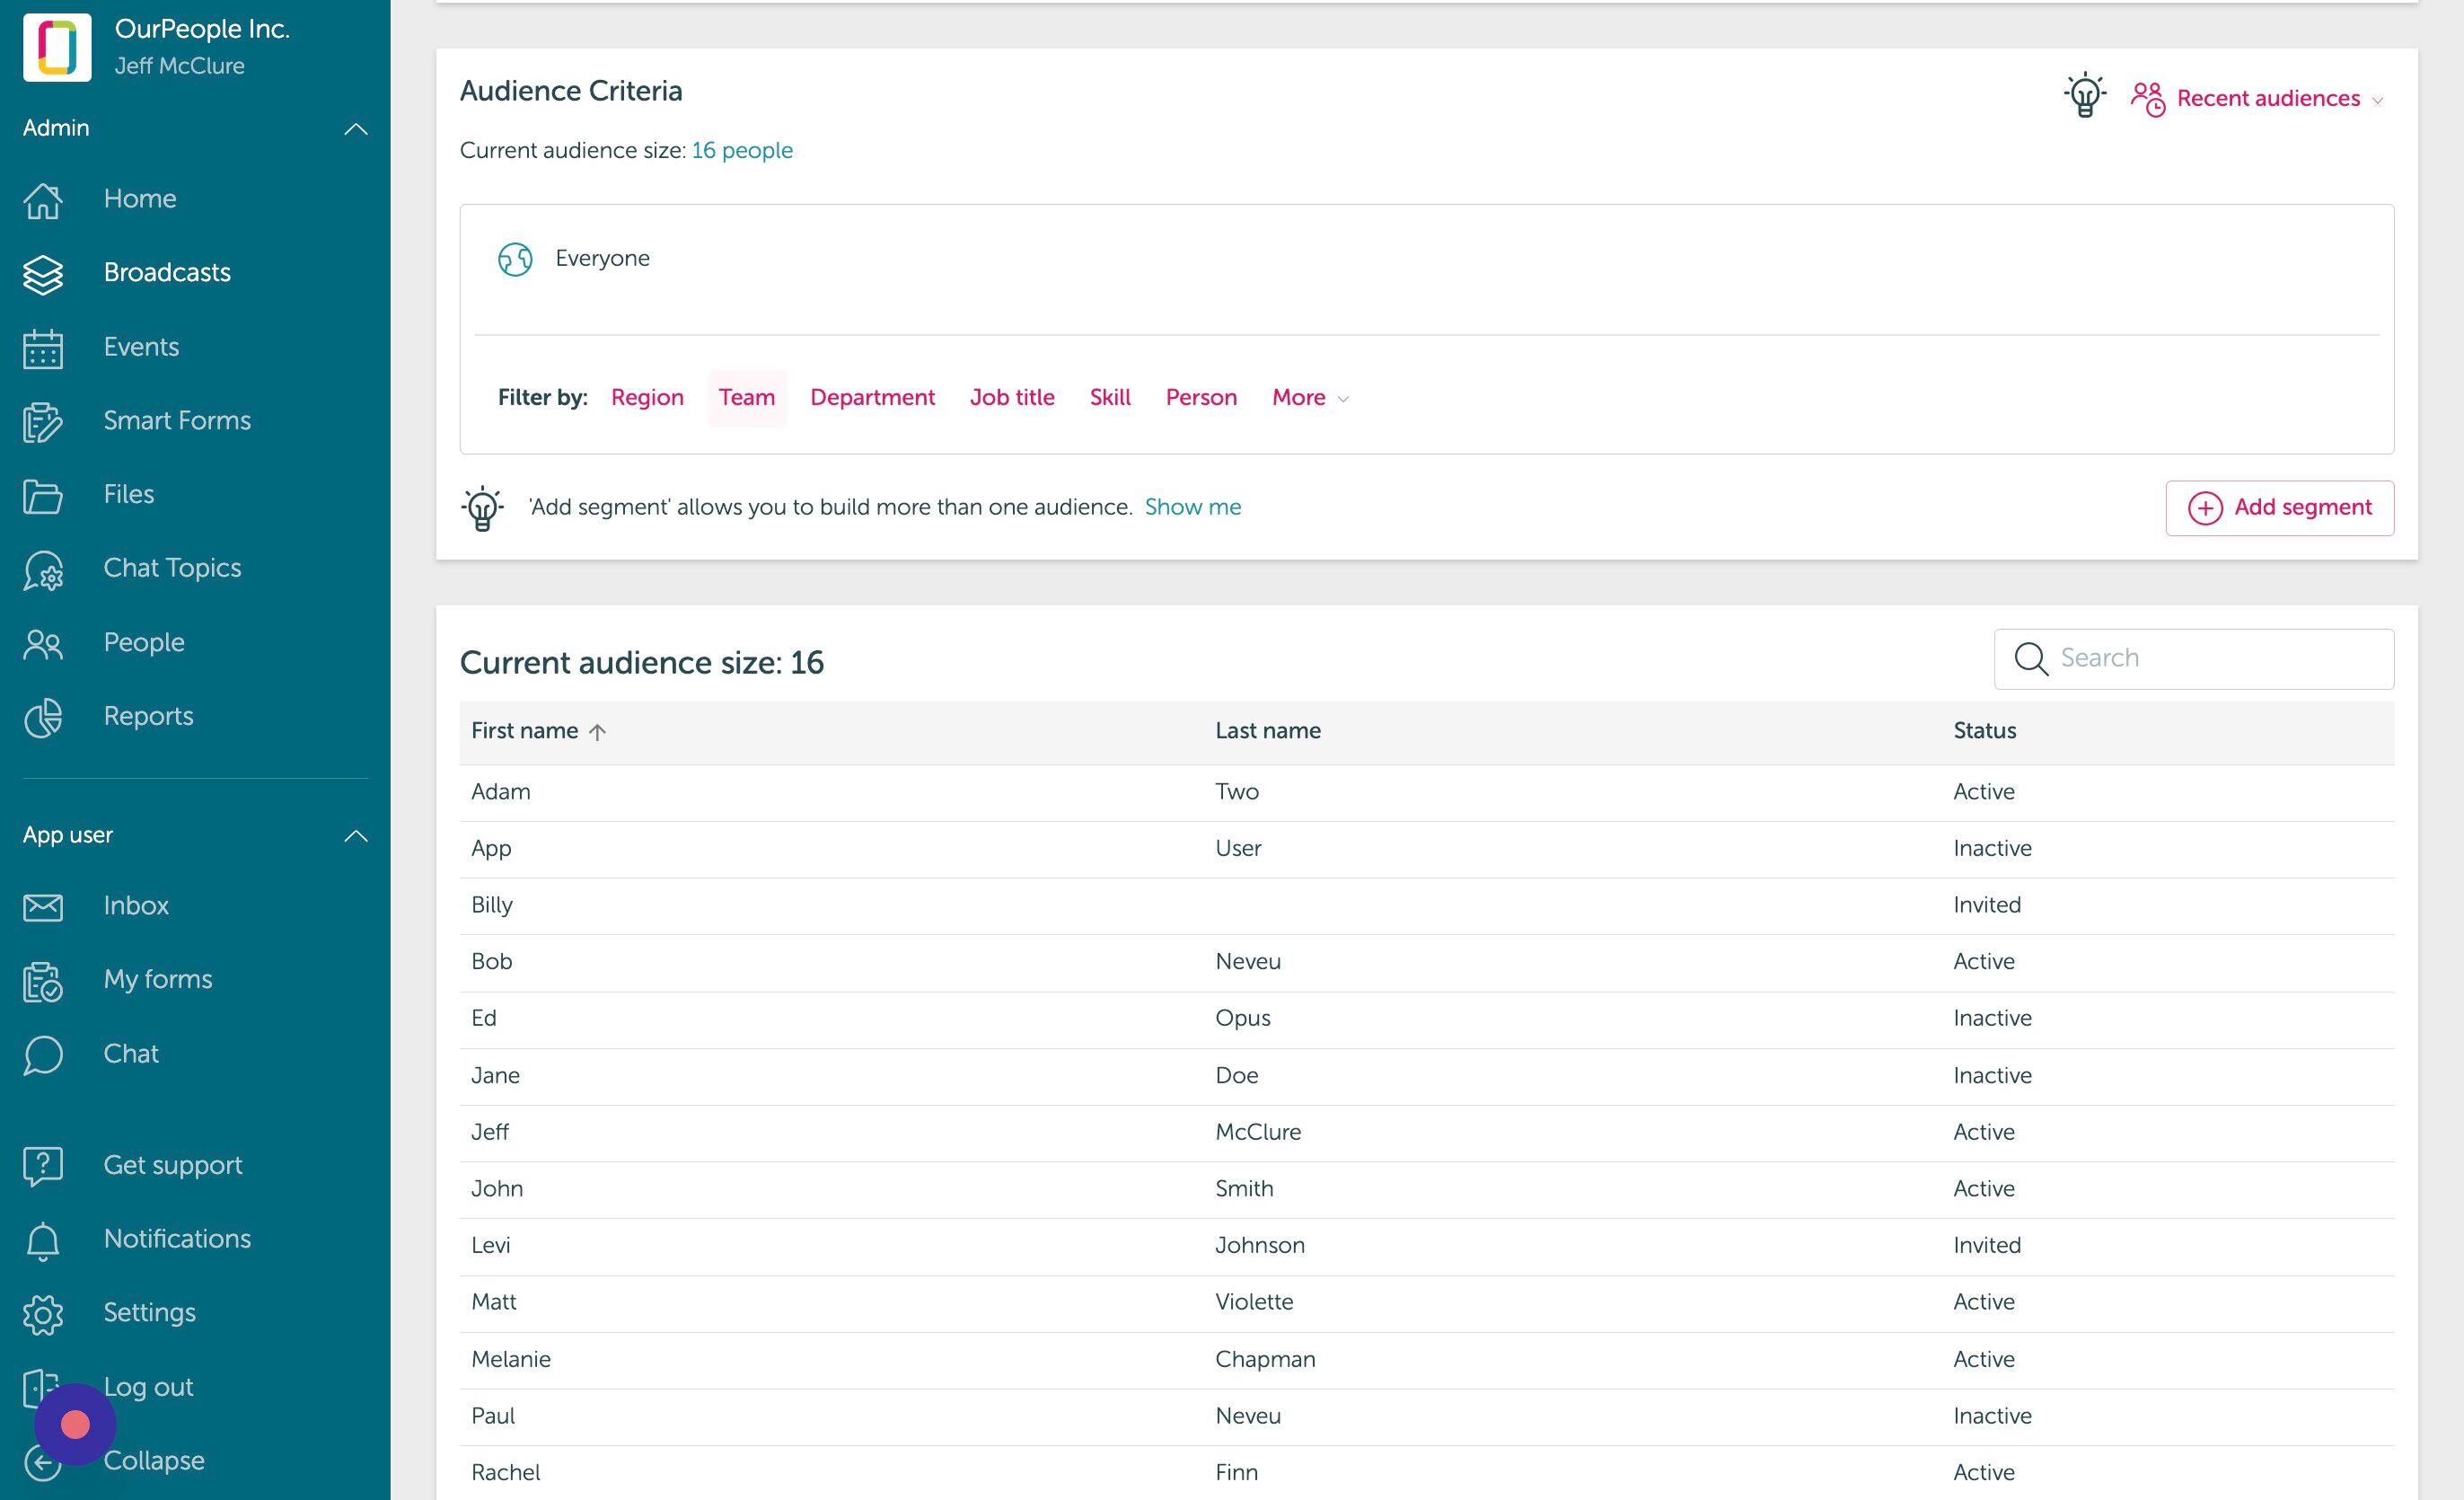Click the Chat Topics icon

[x=43, y=570]
